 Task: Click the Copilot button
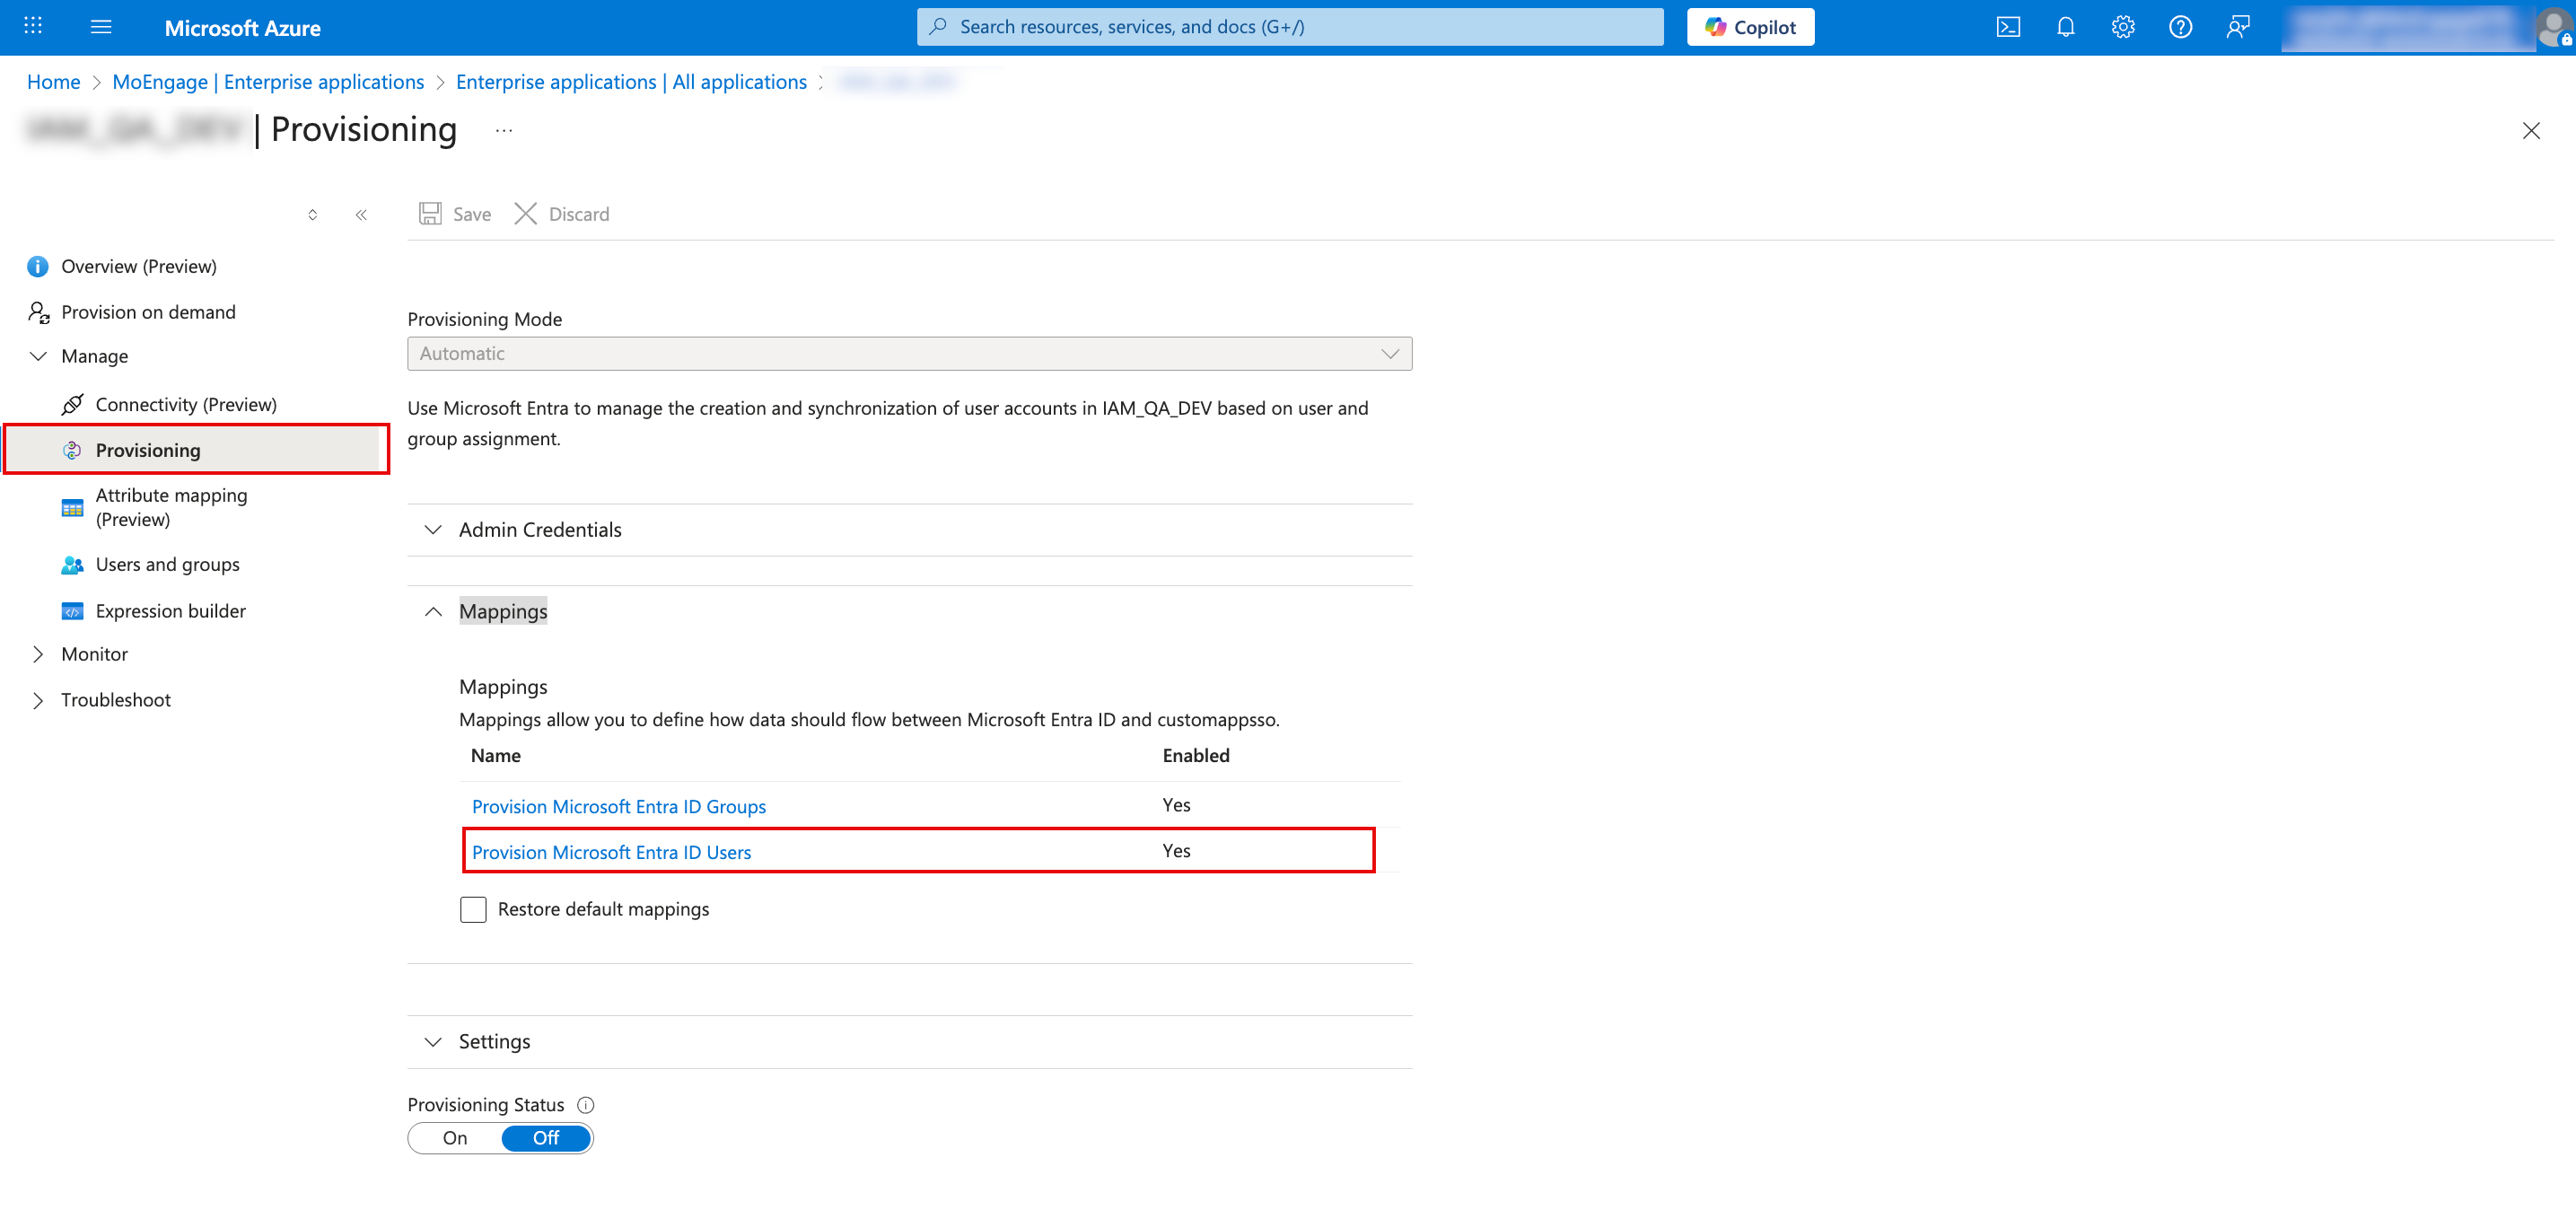(1750, 27)
